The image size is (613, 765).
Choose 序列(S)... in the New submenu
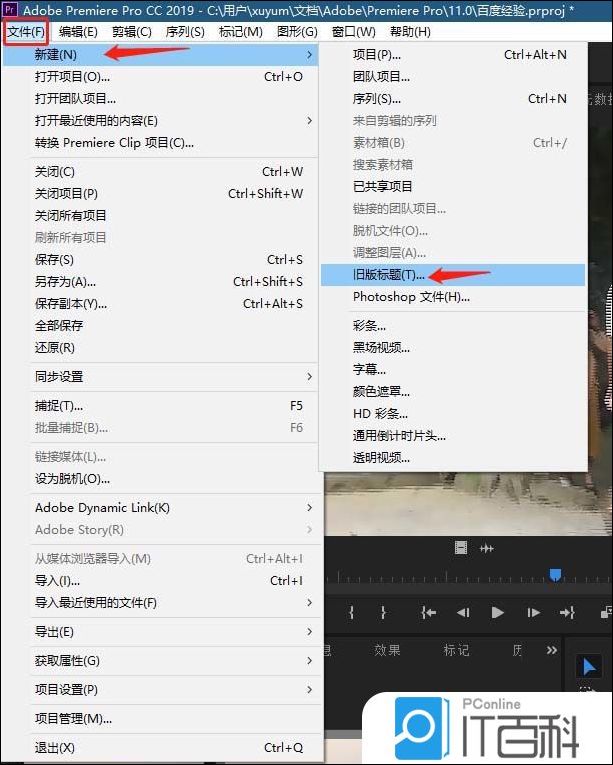point(453,99)
